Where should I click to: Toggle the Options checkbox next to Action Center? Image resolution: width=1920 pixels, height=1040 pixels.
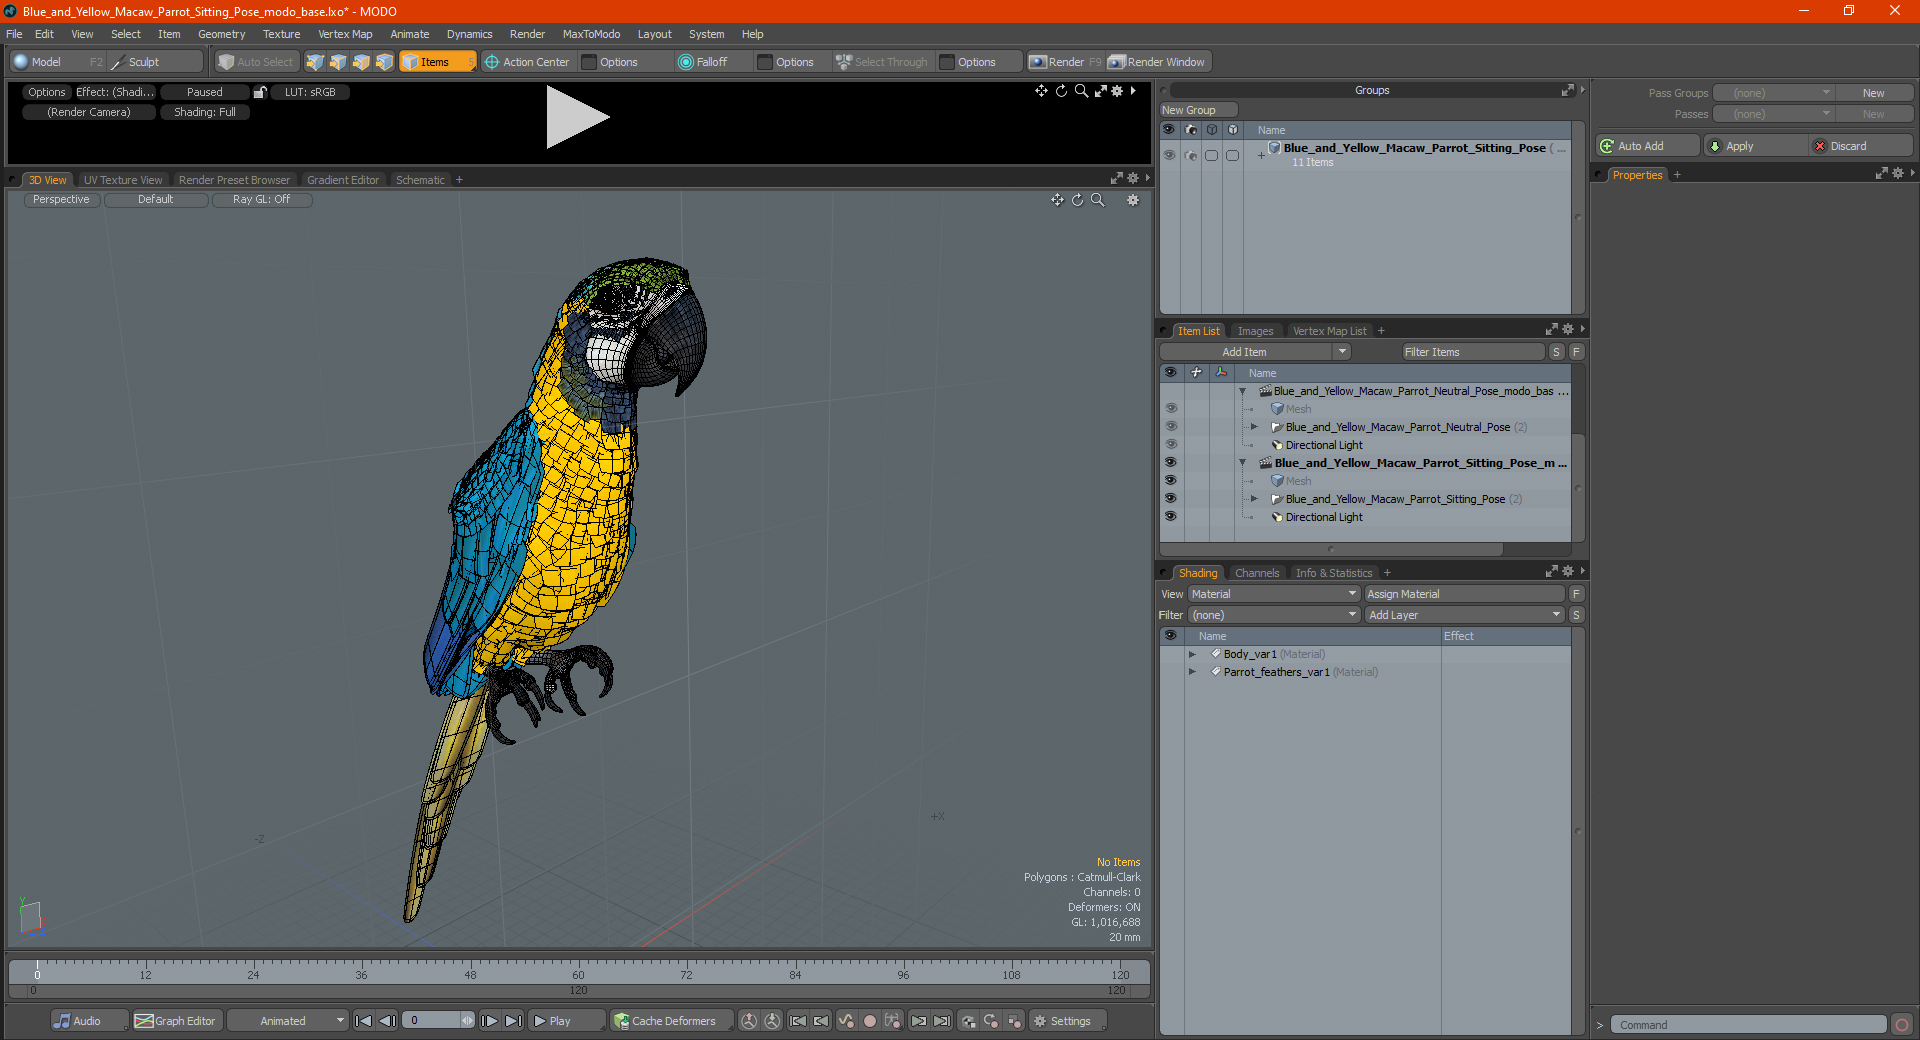tap(589, 62)
